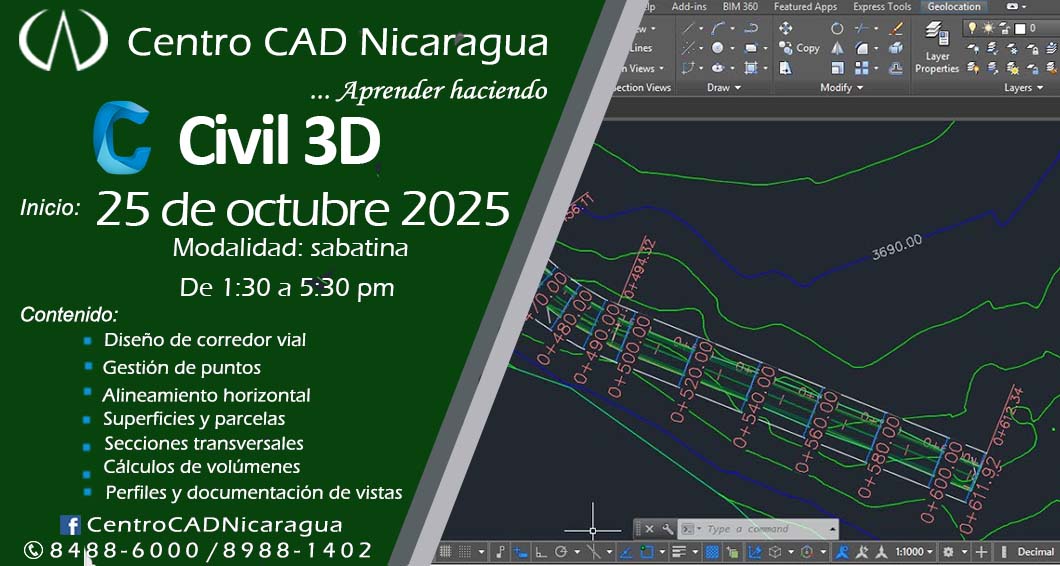1060x566 pixels.
Task: Click the Copy button in Modify panel
Action: point(800,48)
